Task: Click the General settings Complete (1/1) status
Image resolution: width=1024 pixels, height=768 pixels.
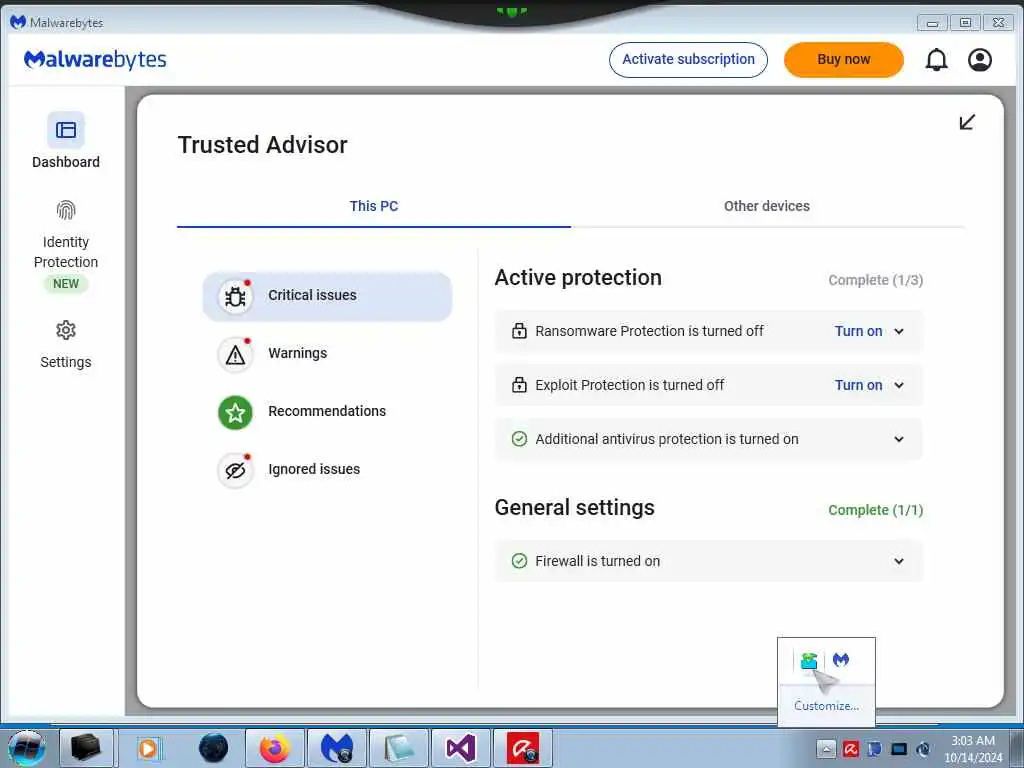Action: click(x=876, y=510)
